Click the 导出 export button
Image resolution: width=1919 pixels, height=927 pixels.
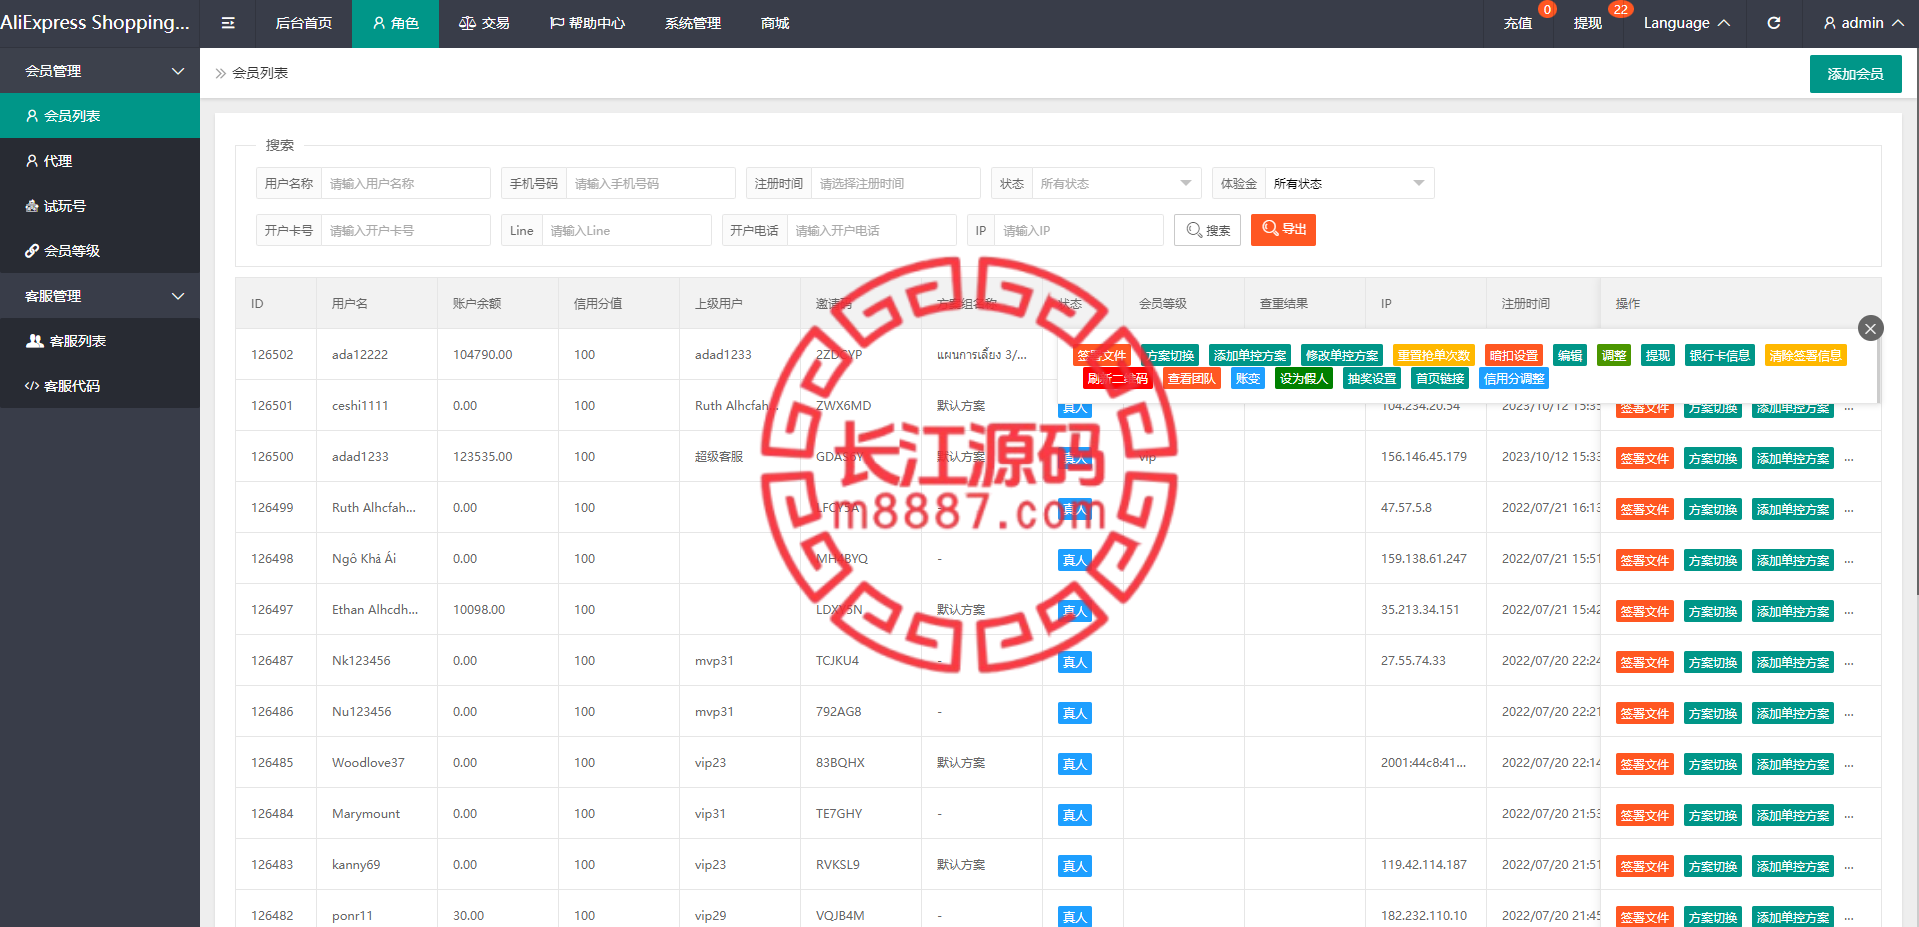[x=1283, y=229]
